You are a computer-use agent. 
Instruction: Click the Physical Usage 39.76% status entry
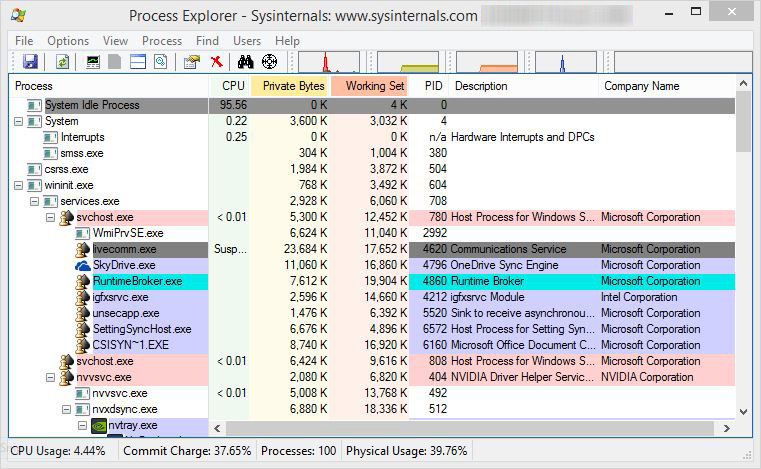406,451
